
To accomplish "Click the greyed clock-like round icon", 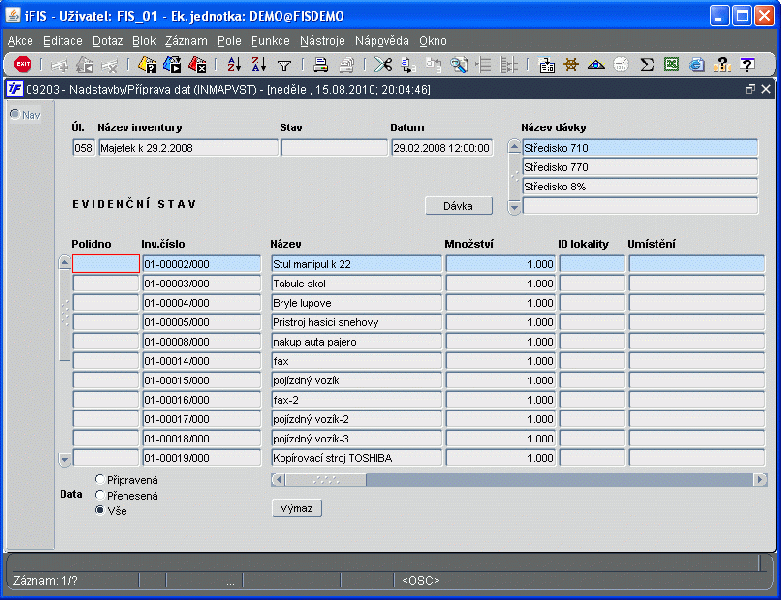I will pos(621,64).
